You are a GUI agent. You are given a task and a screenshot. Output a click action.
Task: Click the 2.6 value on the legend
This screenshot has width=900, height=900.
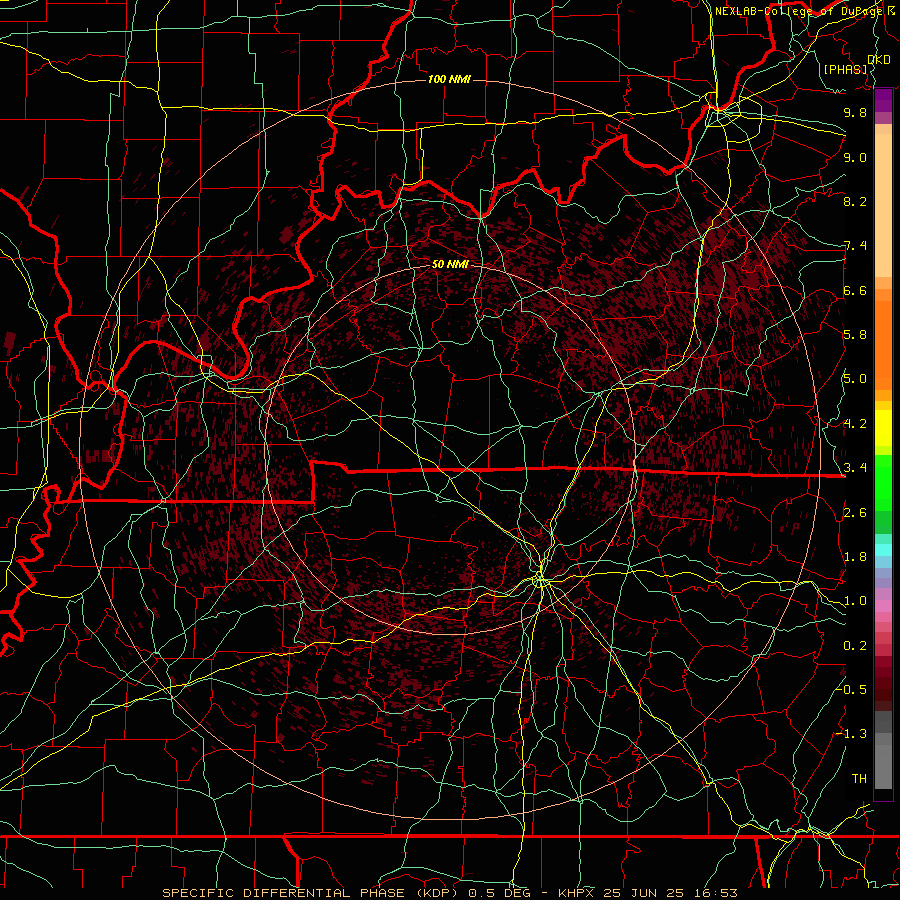[855, 513]
